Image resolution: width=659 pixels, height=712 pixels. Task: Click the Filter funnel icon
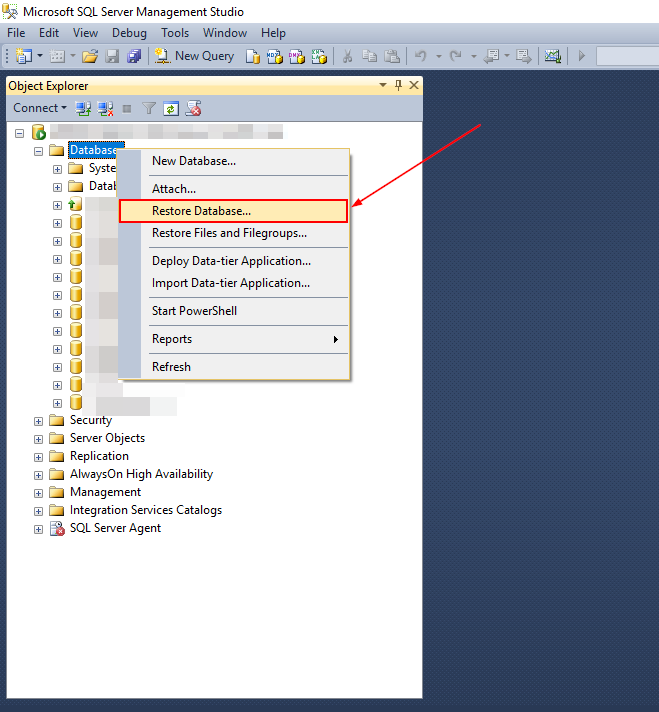(x=149, y=109)
